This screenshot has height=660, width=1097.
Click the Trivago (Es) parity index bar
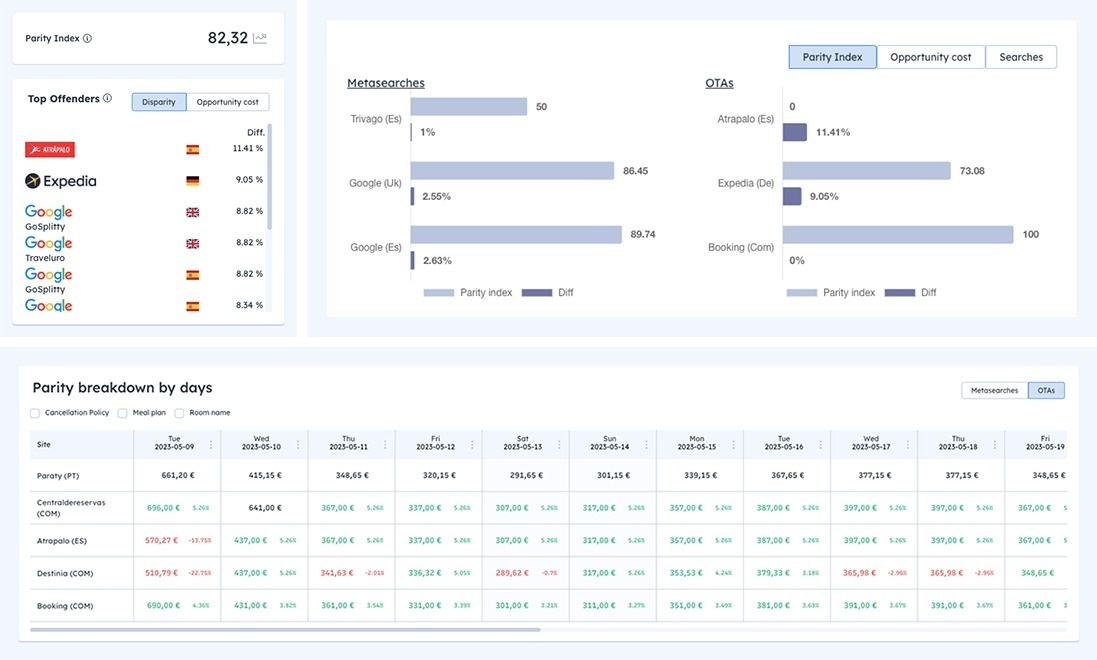[x=469, y=106]
